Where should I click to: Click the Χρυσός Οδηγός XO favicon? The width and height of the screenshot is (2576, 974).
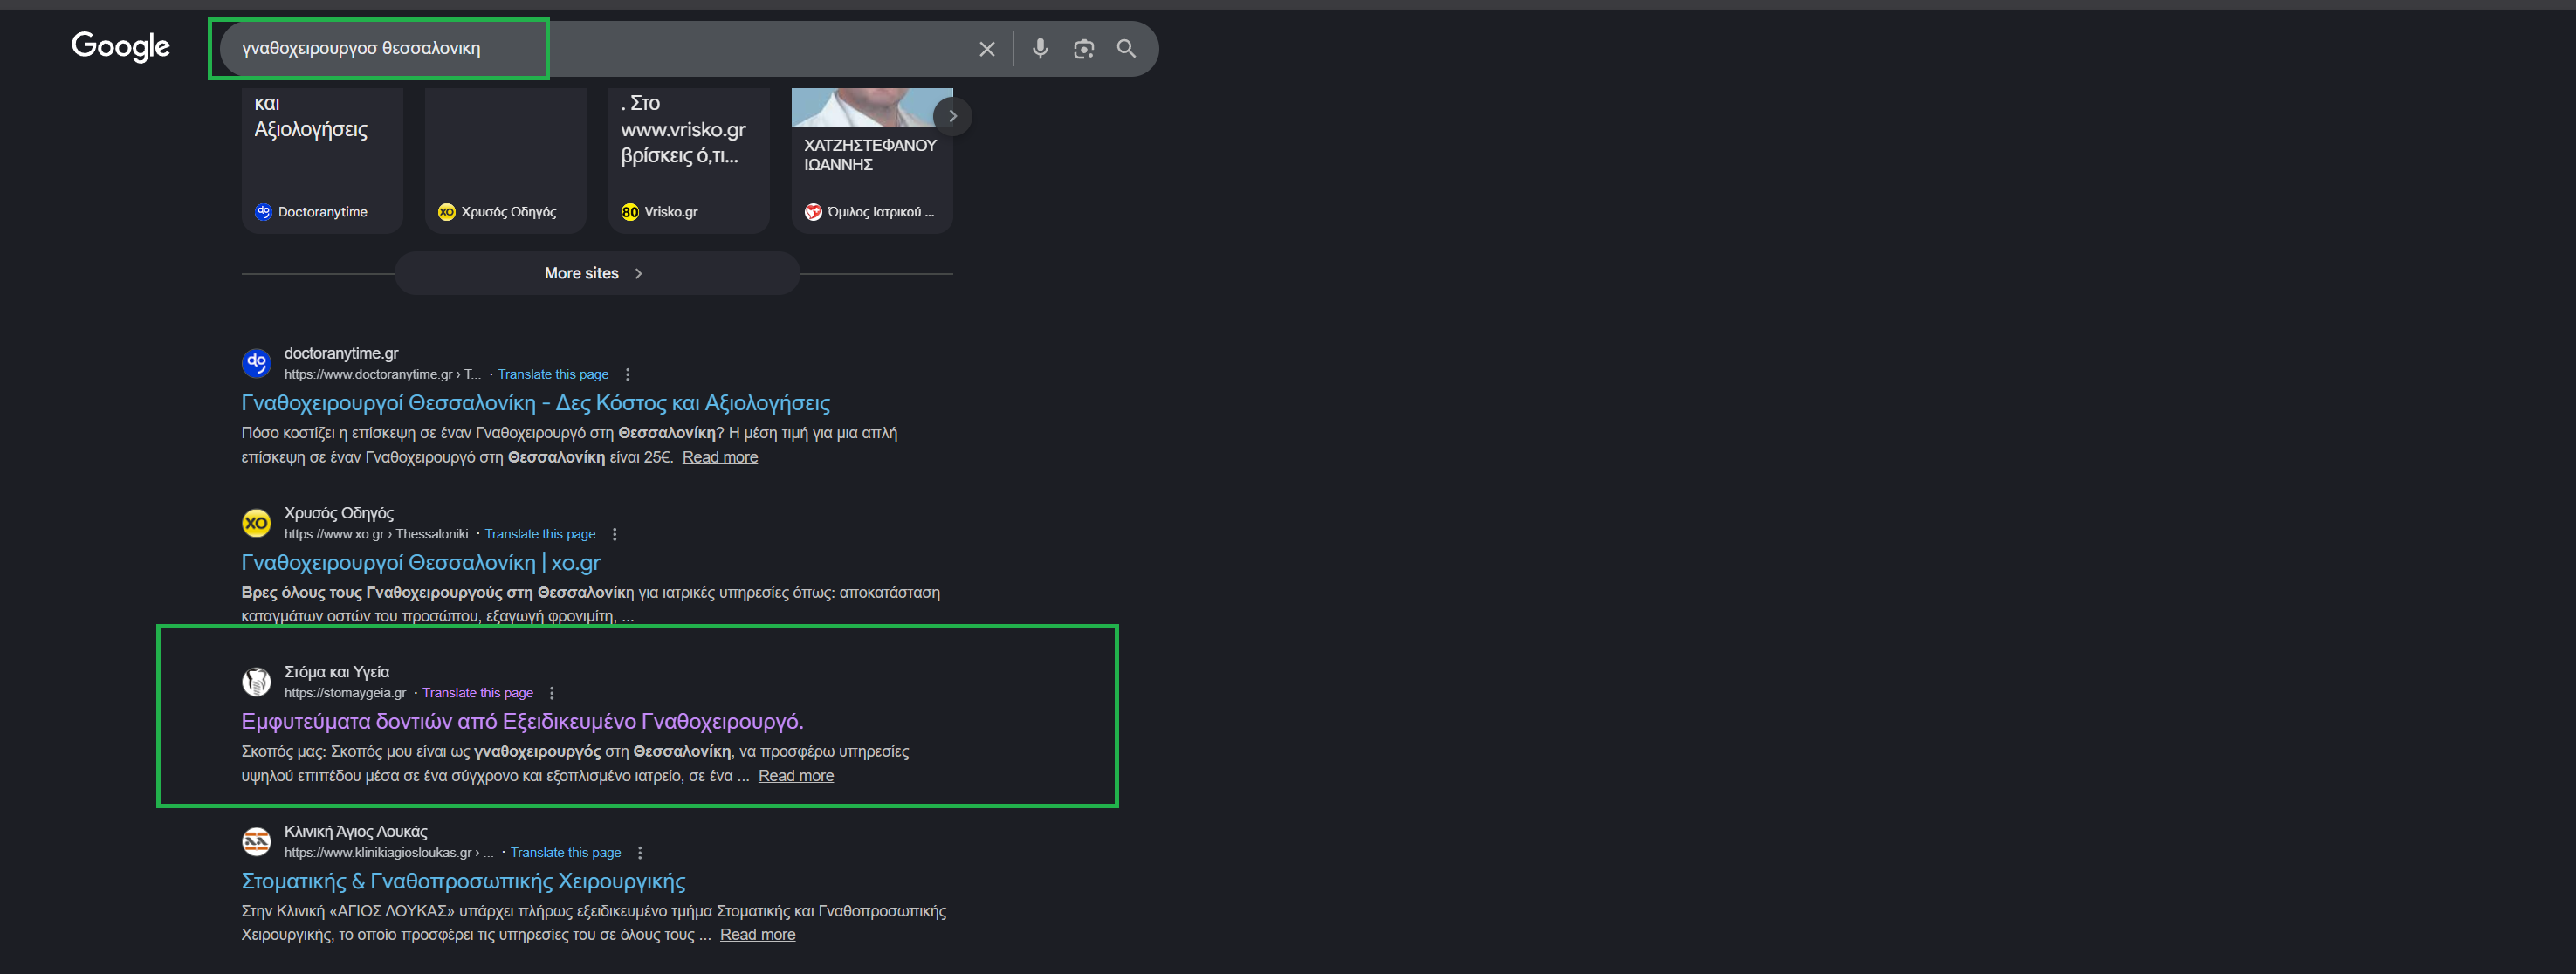[x=257, y=523]
